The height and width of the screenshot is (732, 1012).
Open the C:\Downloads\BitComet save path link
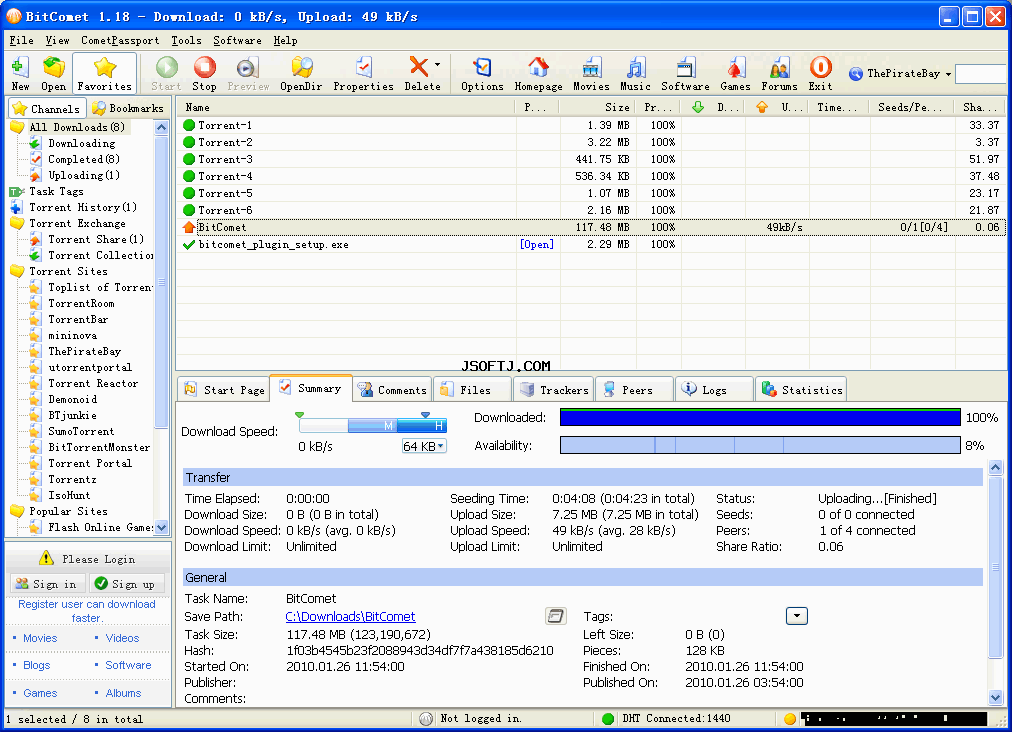(350, 616)
